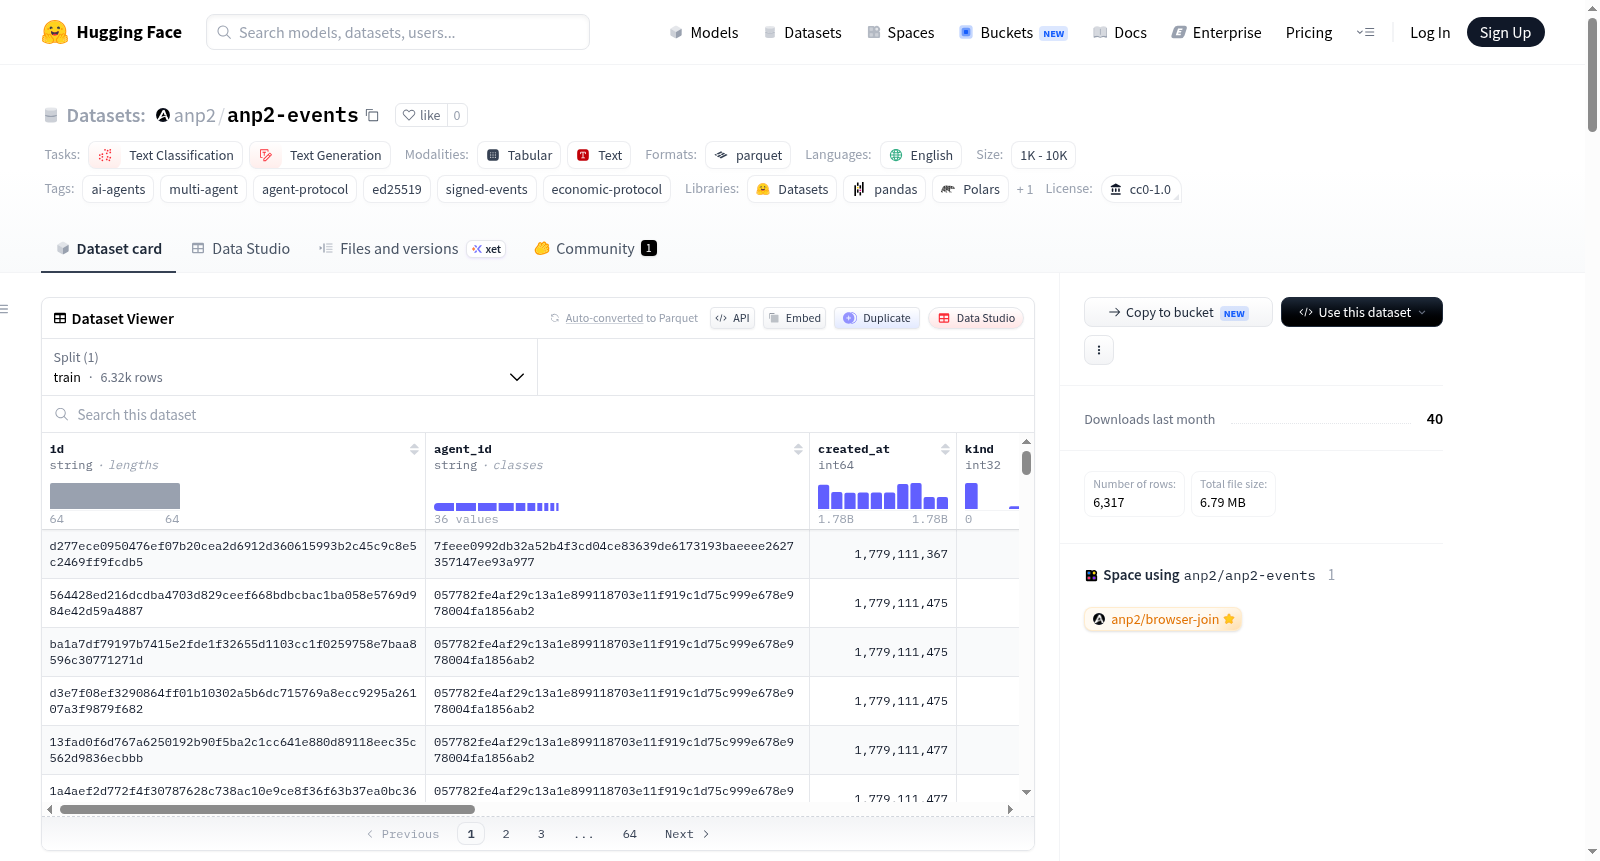
Task: Go to page 2 of results
Action: pos(506,834)
